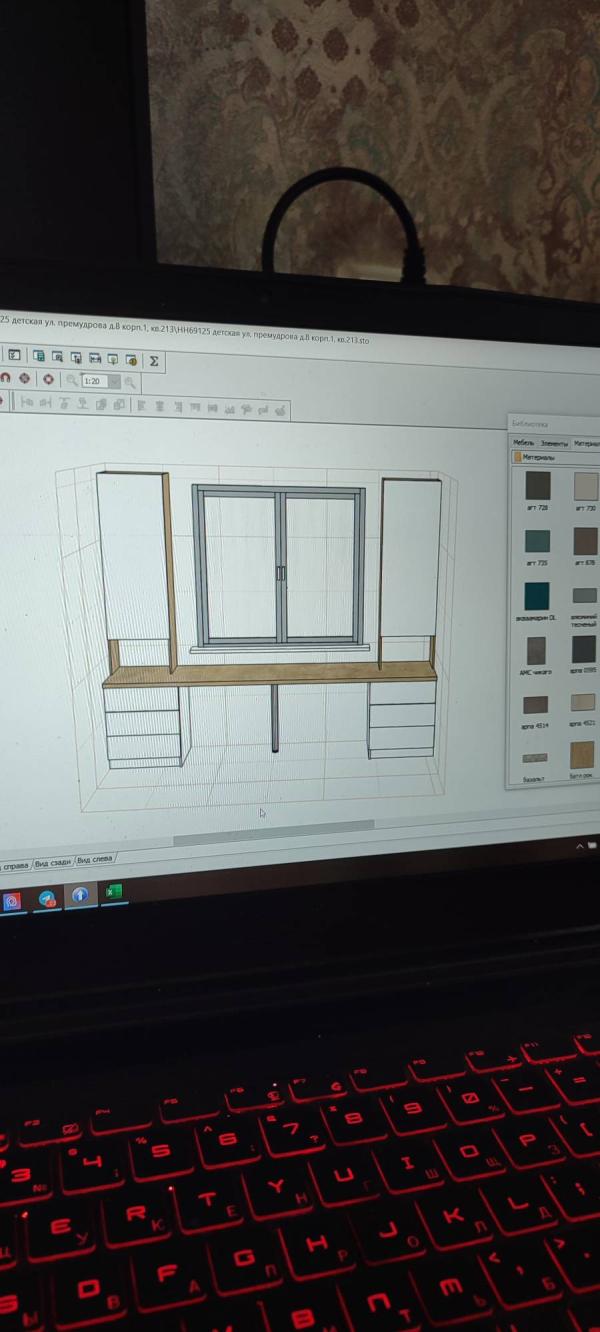Select the АМС чикаго material thumbnail
Image resolution: width=600 pixels, height=1332 pixels.
(536, 650)
